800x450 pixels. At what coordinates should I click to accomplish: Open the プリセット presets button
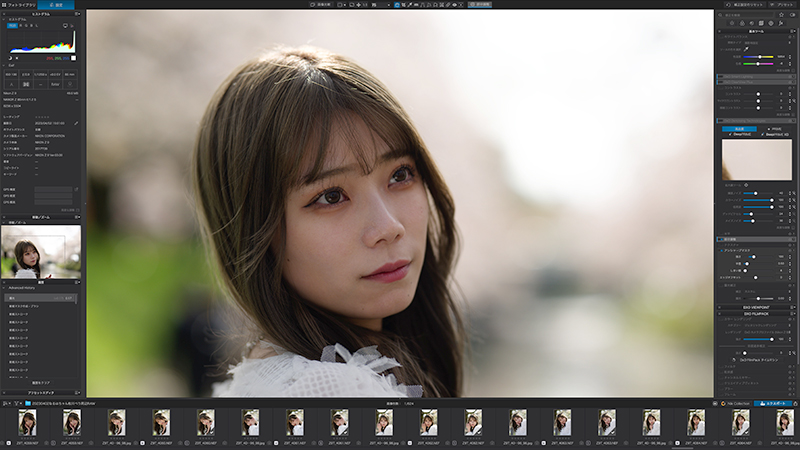point(782,5)
